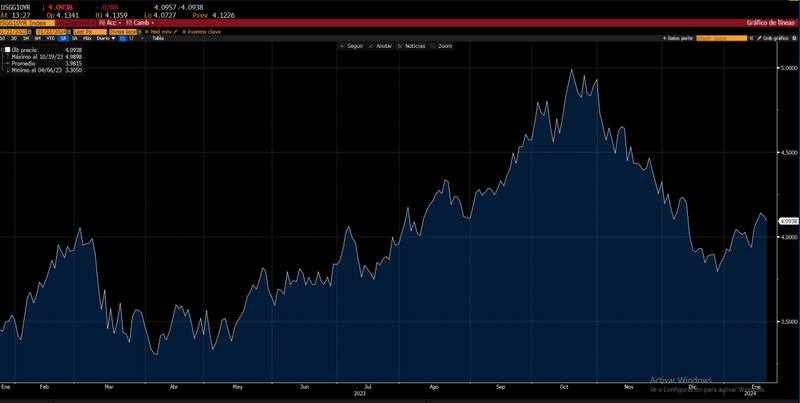Open the Noticias chart overlay
Screen dimensions: 800x403
pyautogui.click(x=399, y=46)
